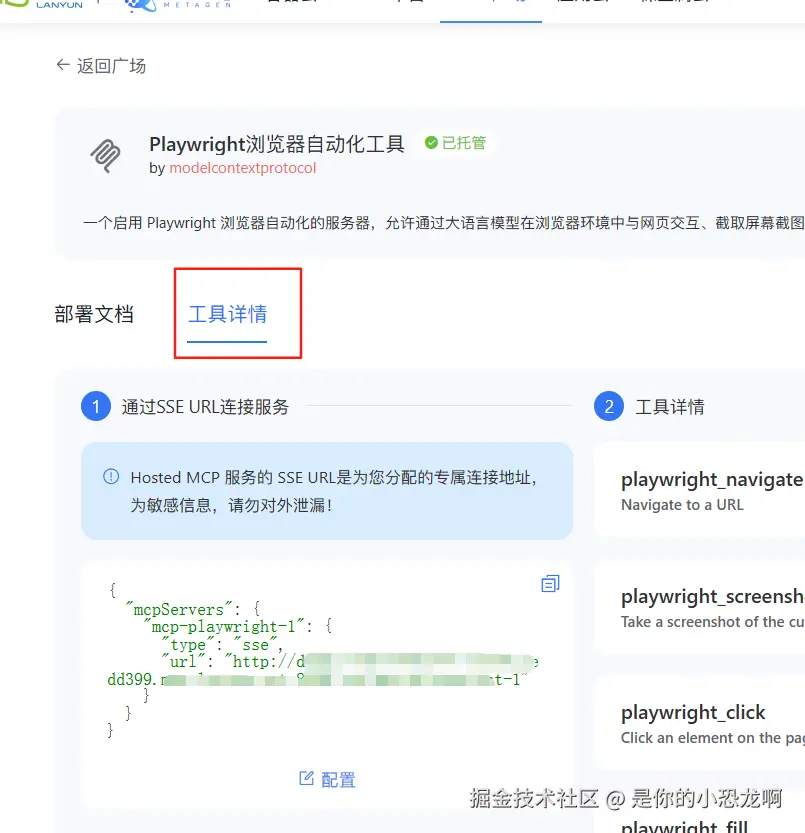Click the Hosted MCP SSE URL notice text

(334, 491)
